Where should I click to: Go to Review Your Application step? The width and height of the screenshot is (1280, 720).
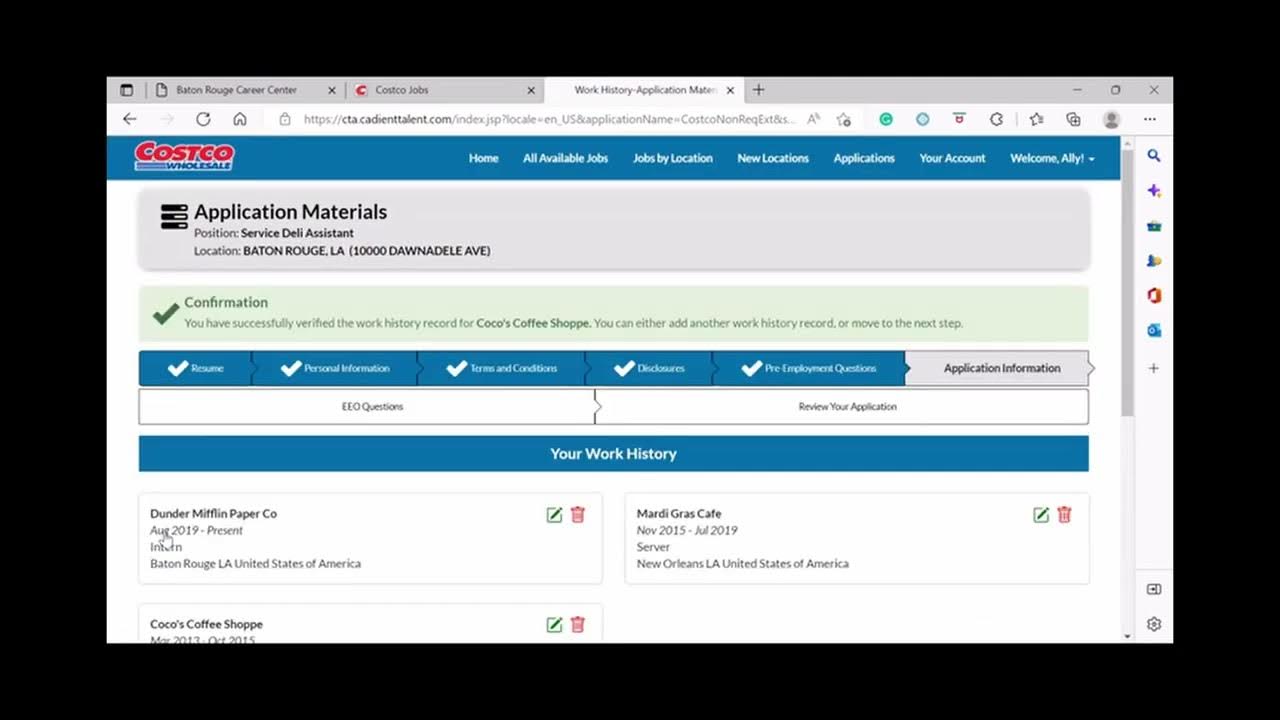point(842,407)
